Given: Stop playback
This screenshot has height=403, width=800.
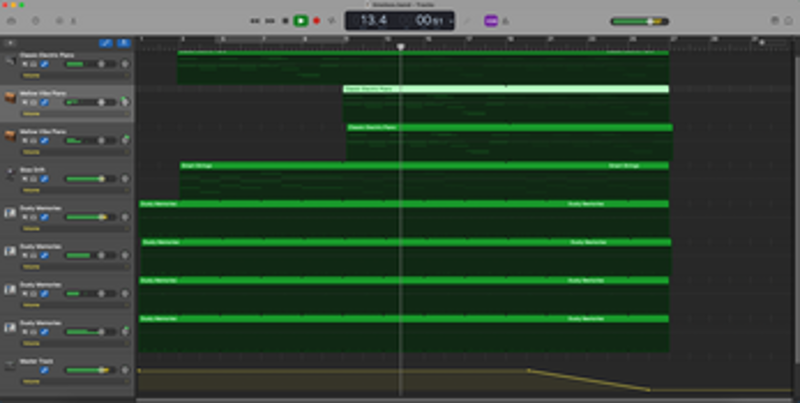Looking at the screenshot, I should [x=286, y=21].
